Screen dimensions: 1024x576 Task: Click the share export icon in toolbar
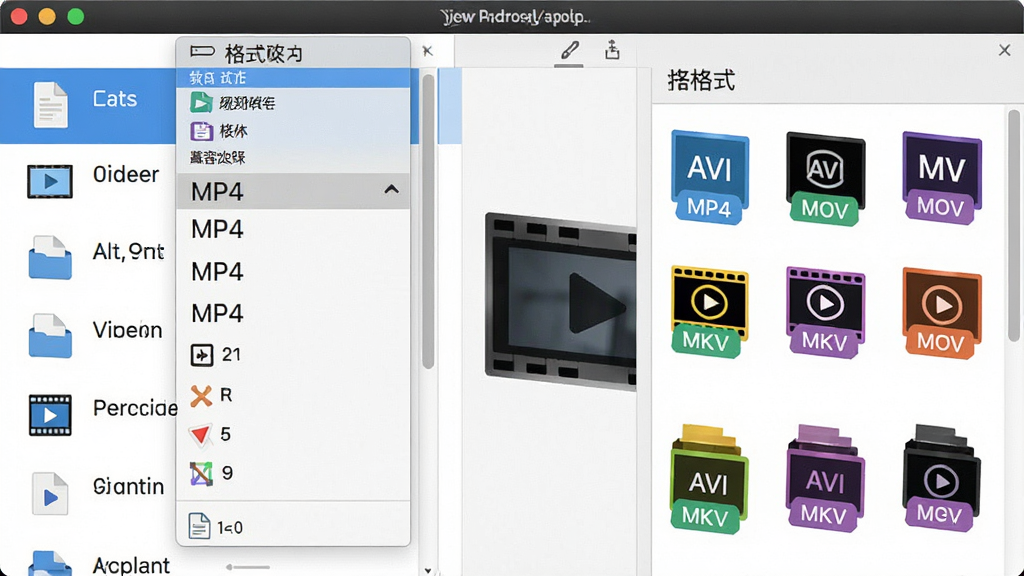tap(612, 50)
